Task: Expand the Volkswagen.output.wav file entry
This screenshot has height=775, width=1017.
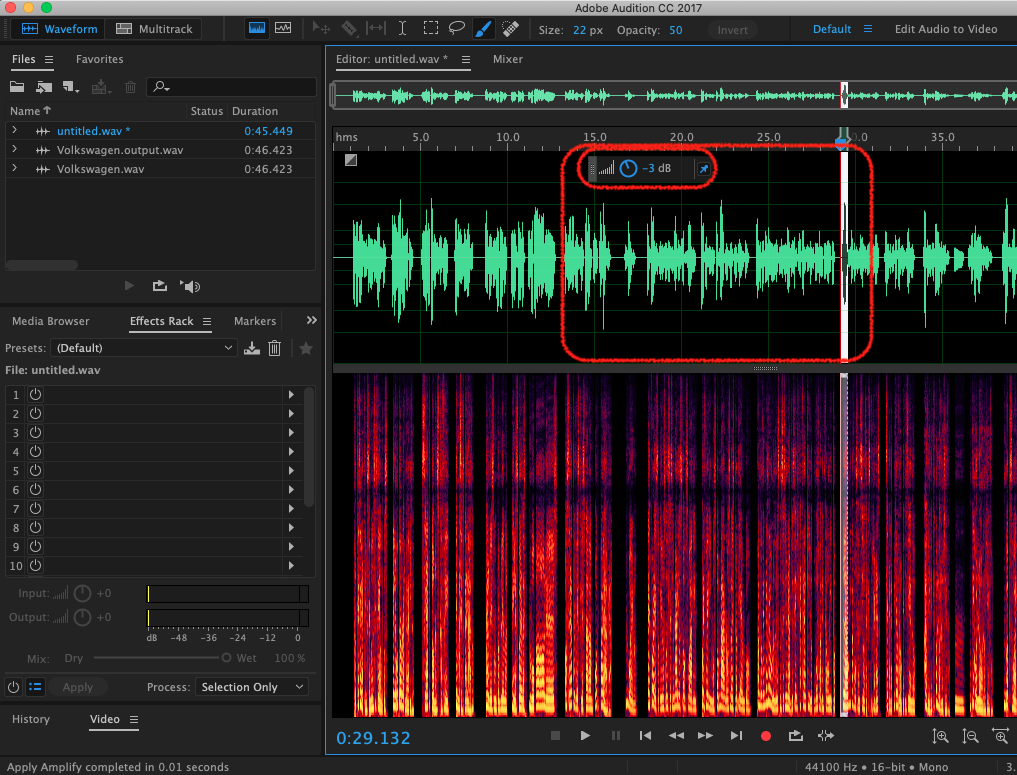Action: click(14, 150)
